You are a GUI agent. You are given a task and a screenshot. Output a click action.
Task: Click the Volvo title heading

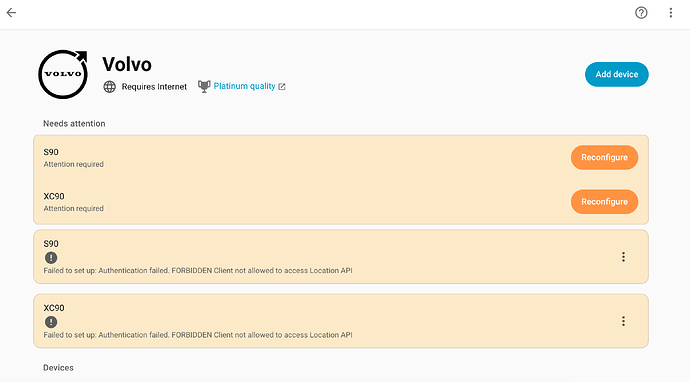(x=127, y=64)
